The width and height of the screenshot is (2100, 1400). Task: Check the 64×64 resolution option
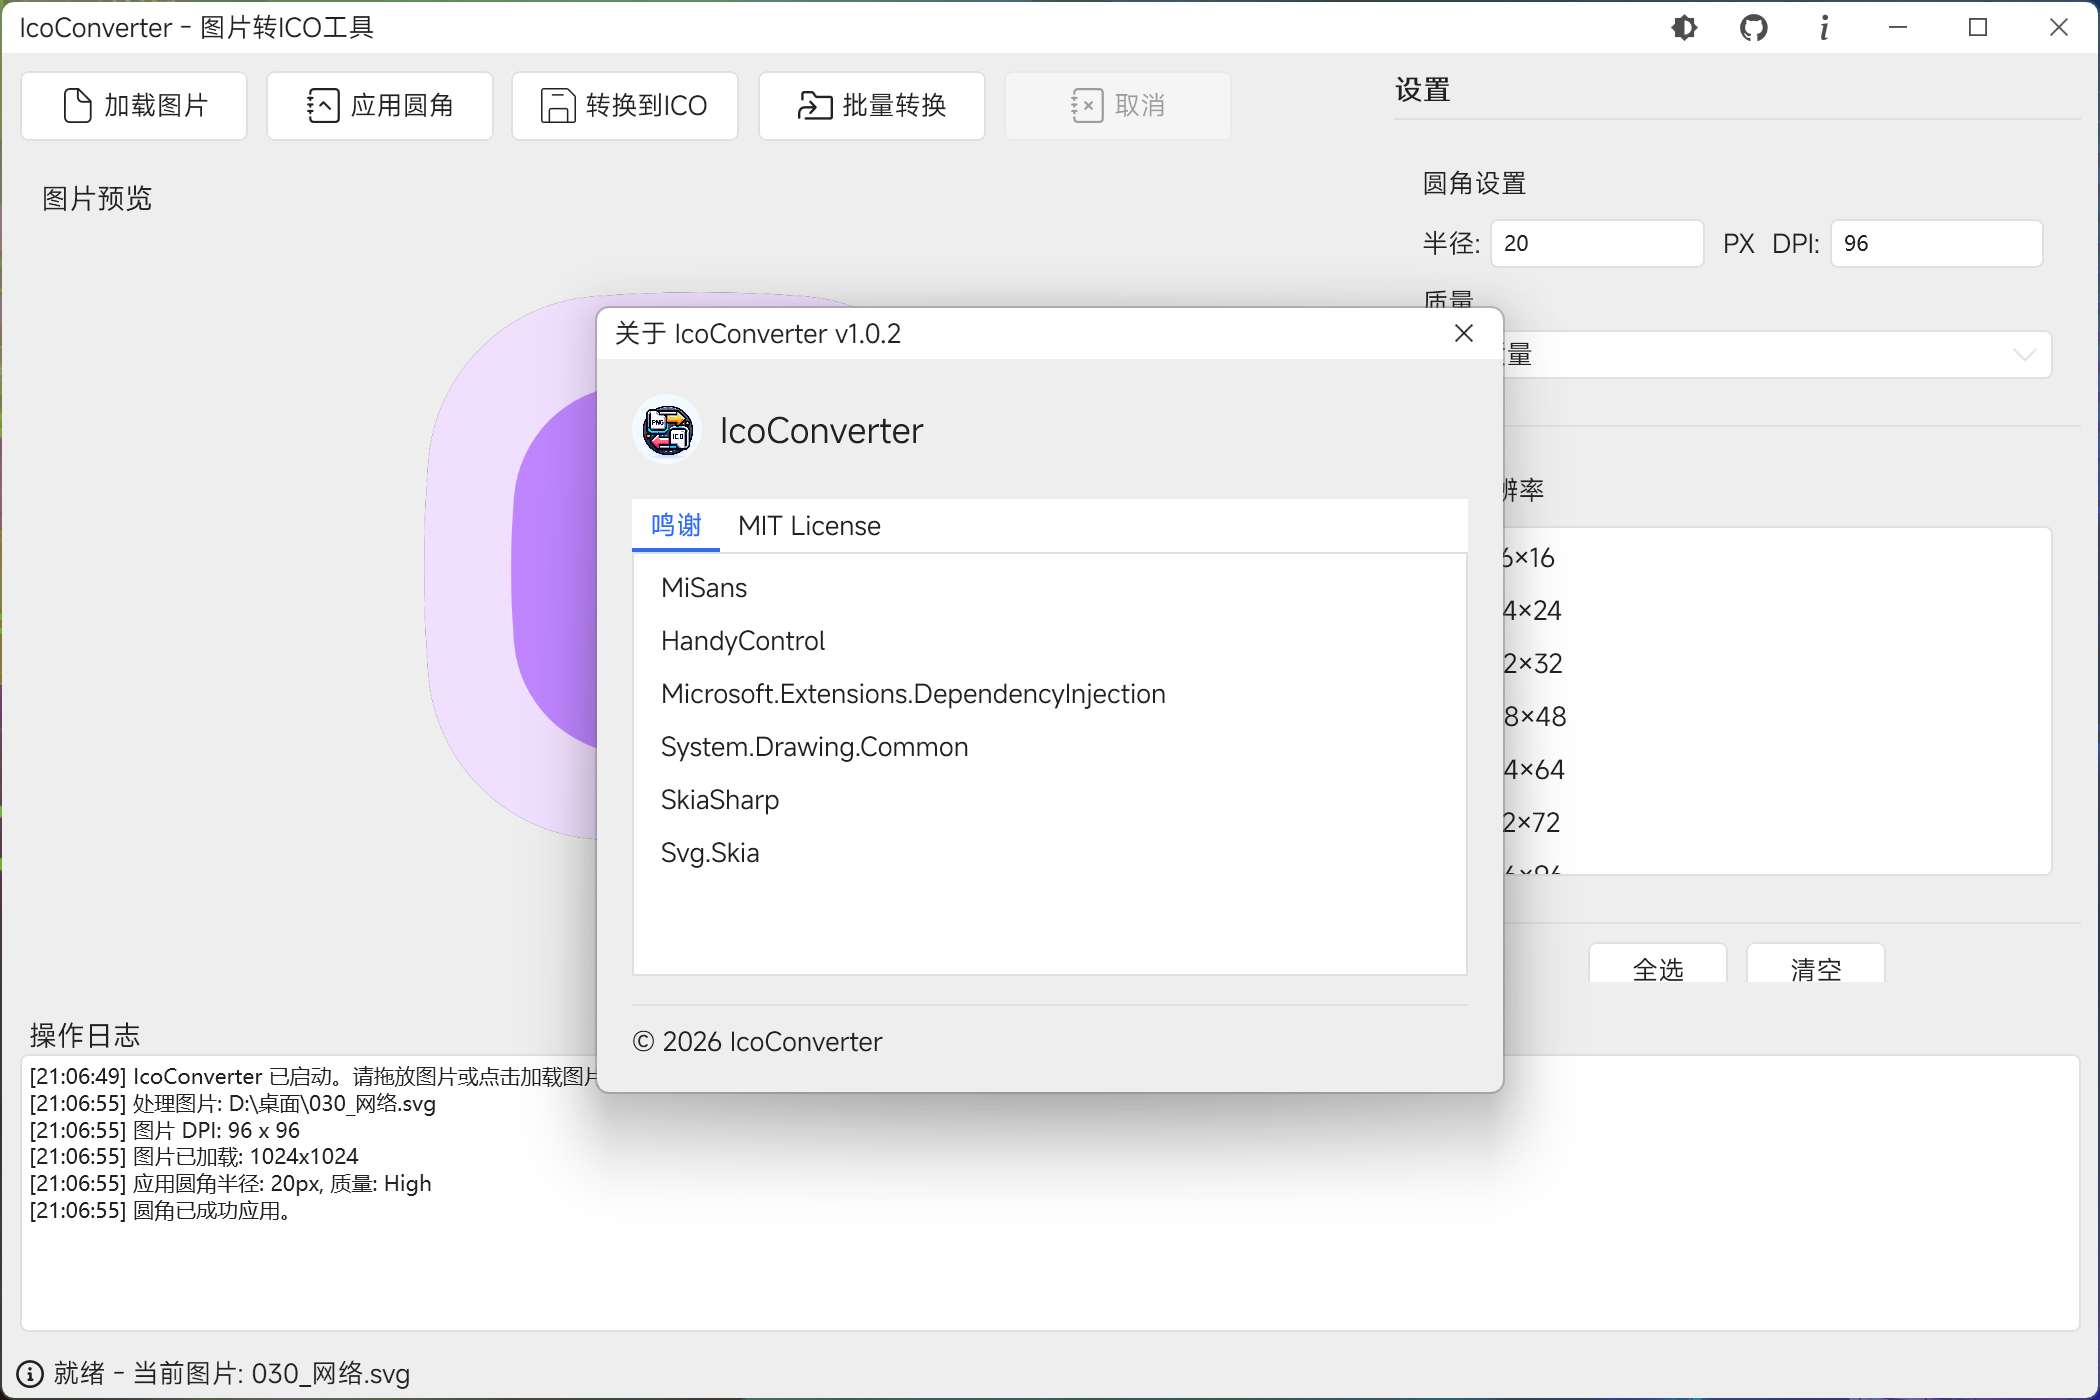click(x=1533, y=768)
